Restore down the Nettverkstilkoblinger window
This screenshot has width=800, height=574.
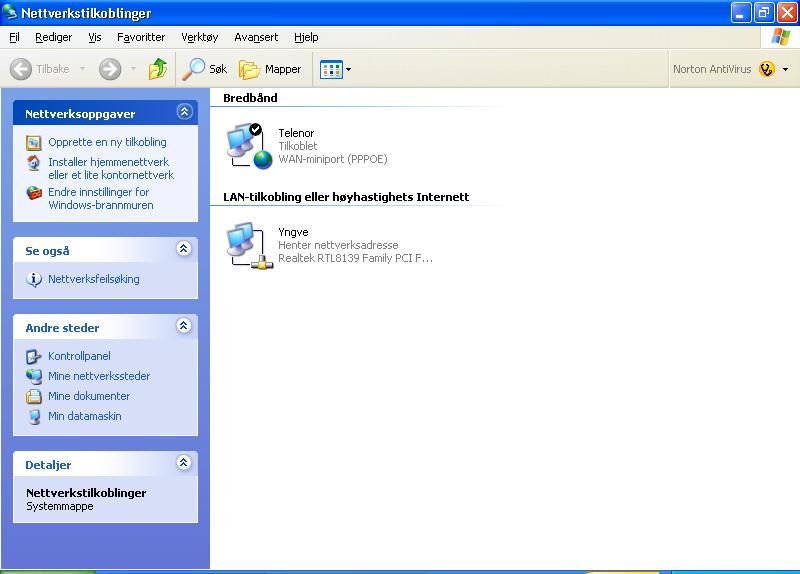click(x=764, y=13)
